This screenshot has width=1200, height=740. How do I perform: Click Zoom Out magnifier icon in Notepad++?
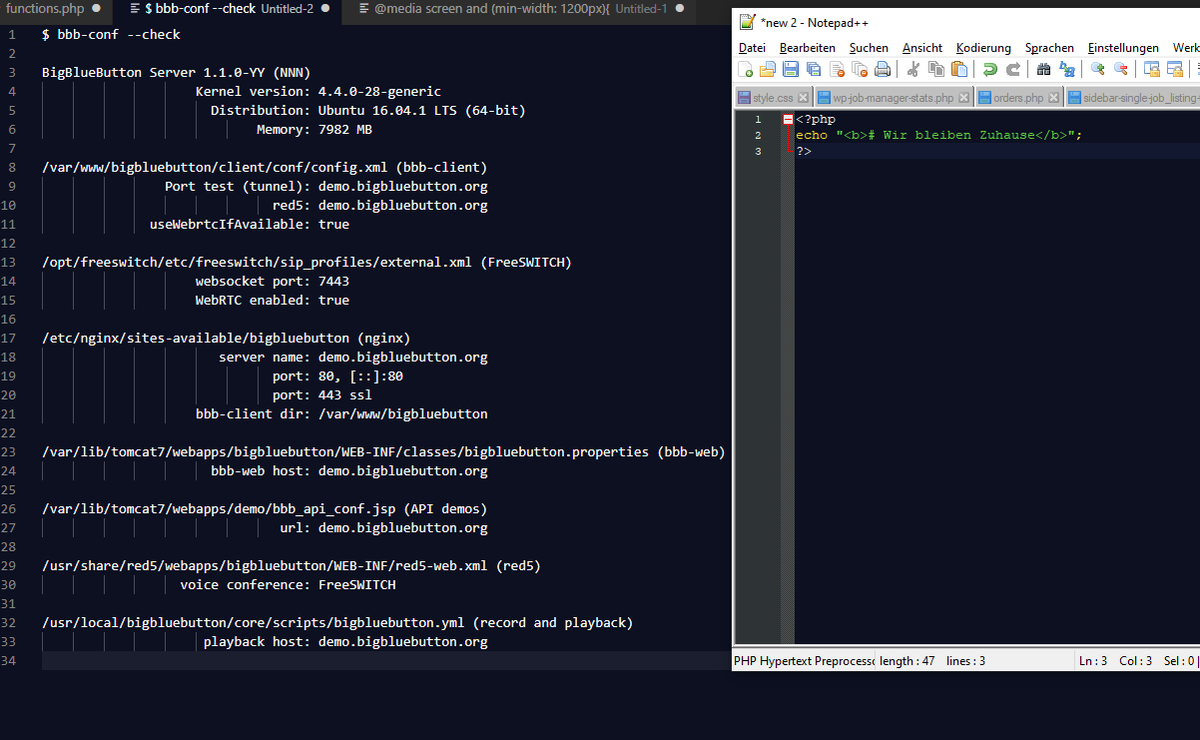tap(1121, 69)
